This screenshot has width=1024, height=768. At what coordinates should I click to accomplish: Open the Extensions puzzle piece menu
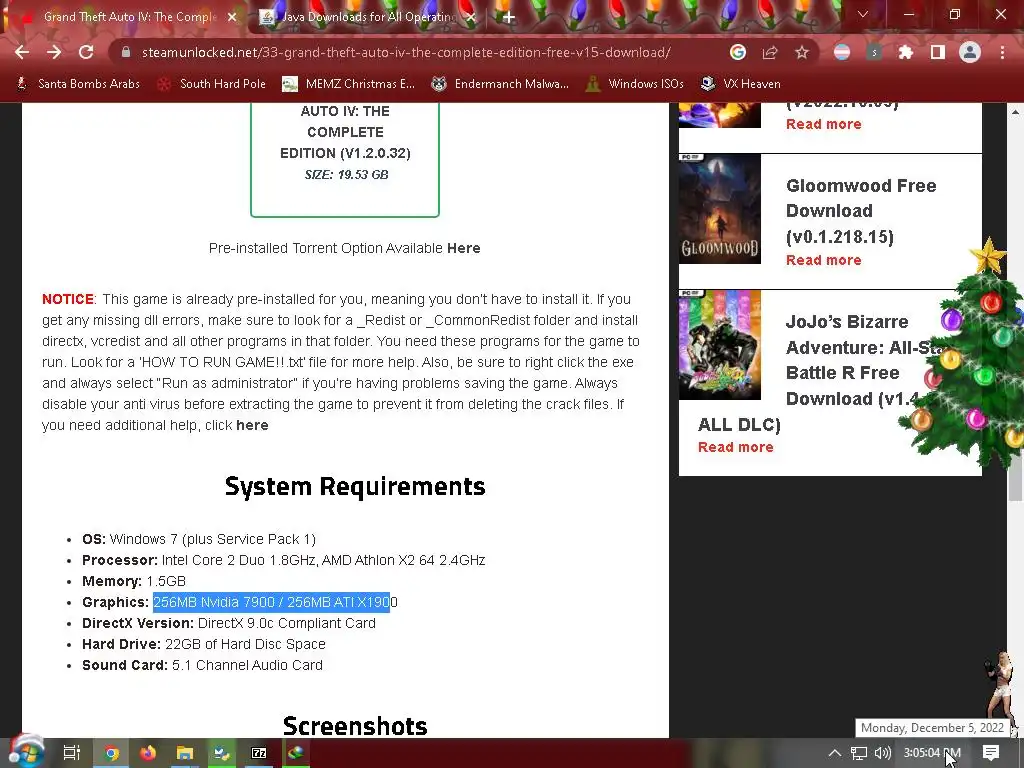click(x=906, y=52)
